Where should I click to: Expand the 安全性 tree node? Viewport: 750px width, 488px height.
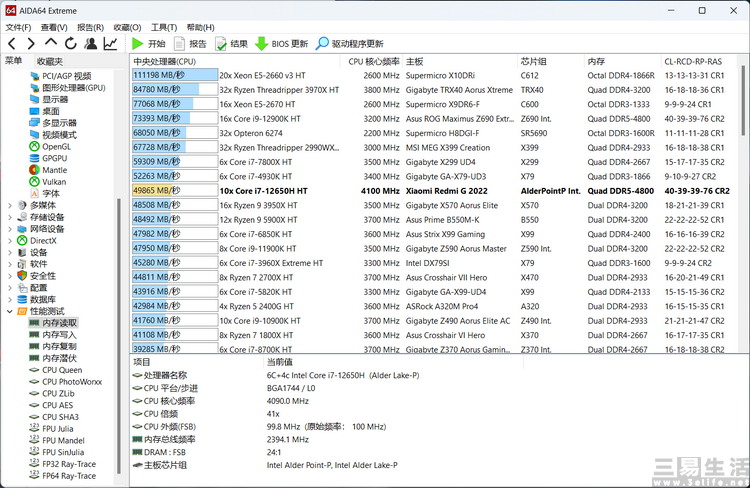click(10, 276)
